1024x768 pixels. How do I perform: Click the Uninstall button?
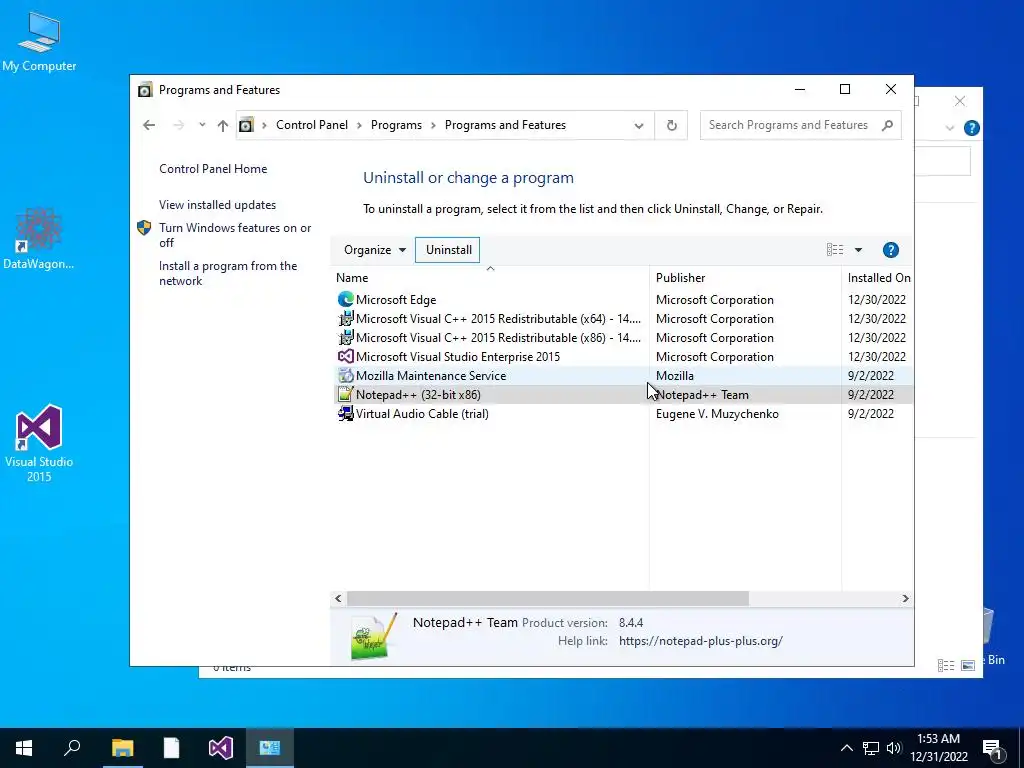tap(449, 250)
